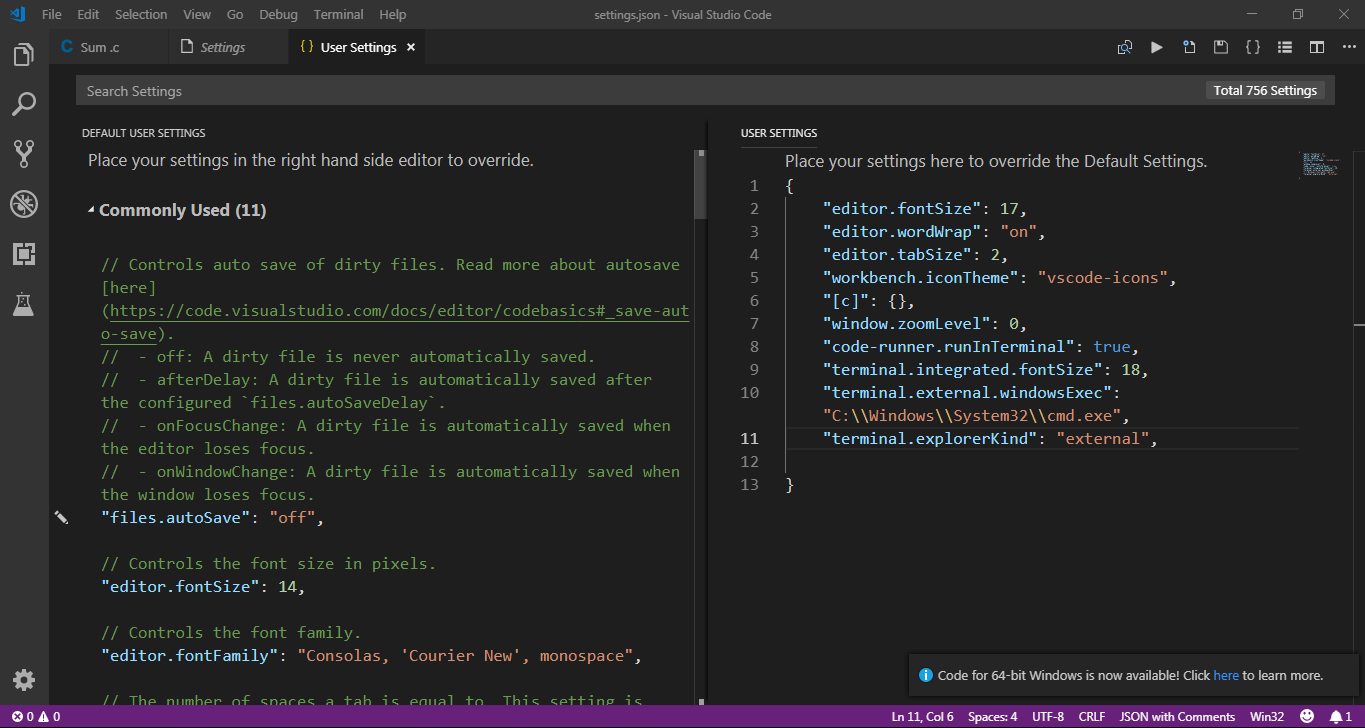Click the default "editor.fontSize": 14 line
The image size is (1365, 728).
pyautogui.click(x=203, y=586)
